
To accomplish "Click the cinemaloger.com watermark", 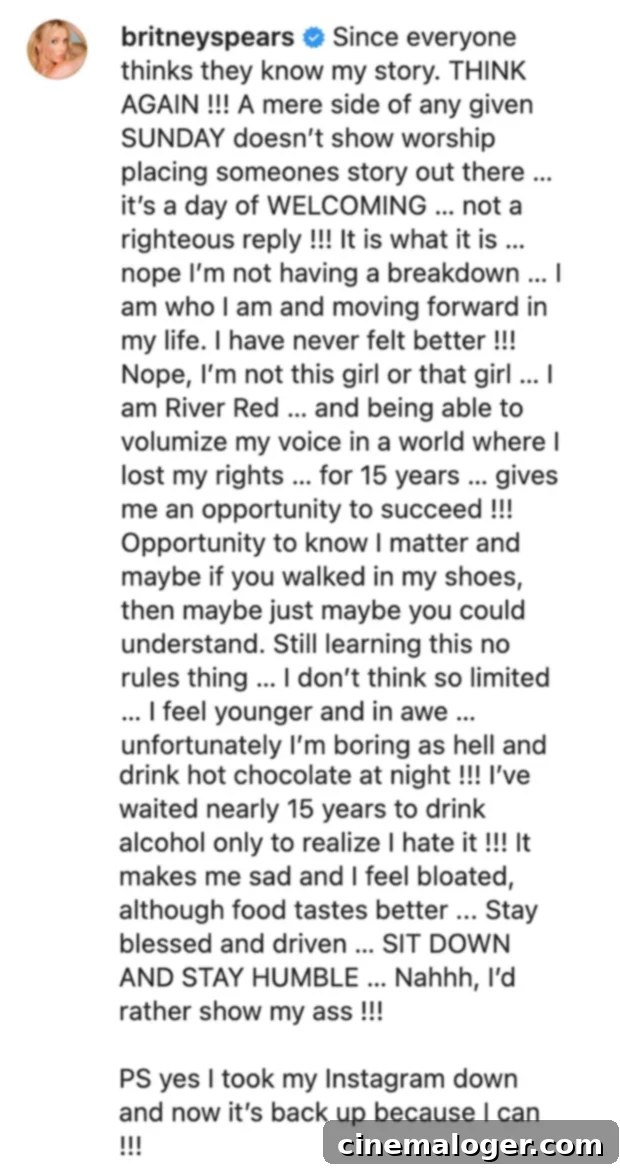I will pyautogui.click(x=470, y=1144).
